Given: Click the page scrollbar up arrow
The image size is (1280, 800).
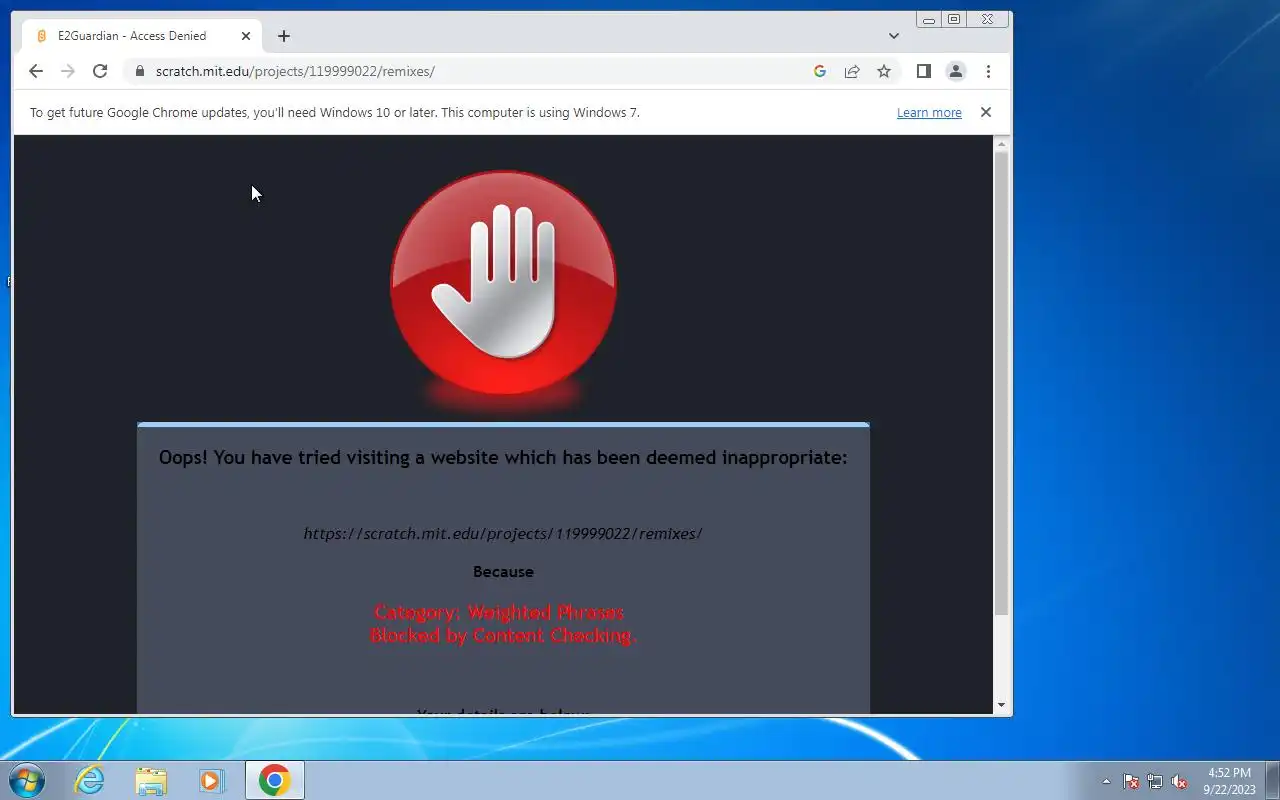Looking at the screenshot, I should (x=1002, y=145).
